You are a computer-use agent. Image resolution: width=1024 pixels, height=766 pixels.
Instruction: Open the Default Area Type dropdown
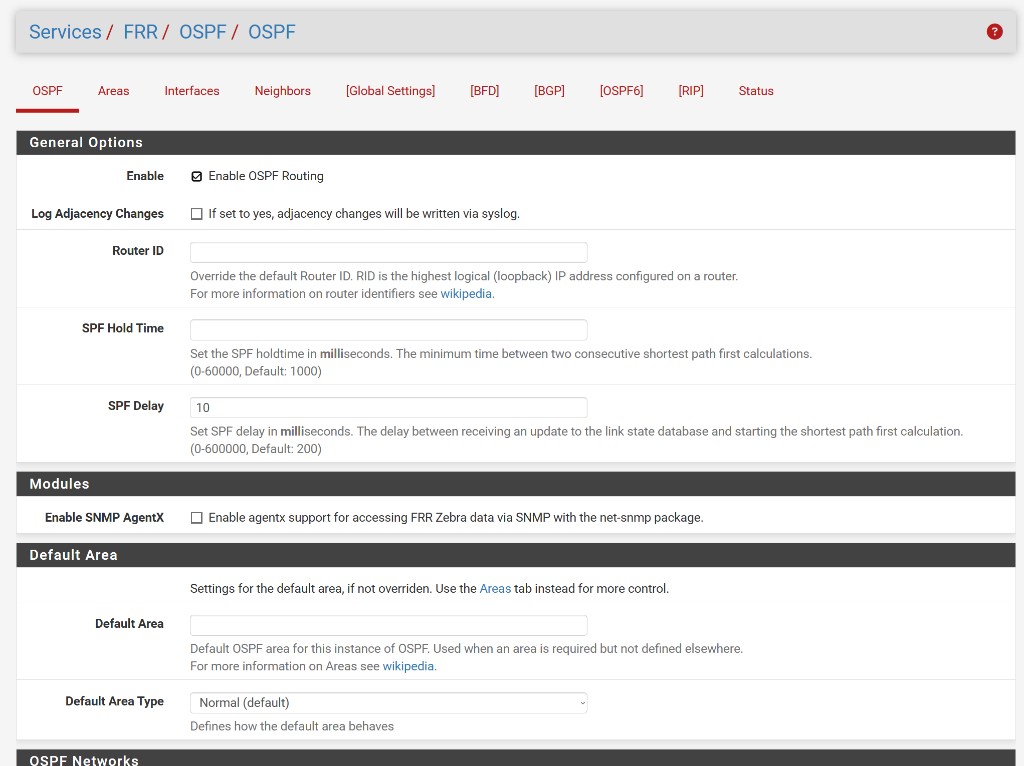388,703
